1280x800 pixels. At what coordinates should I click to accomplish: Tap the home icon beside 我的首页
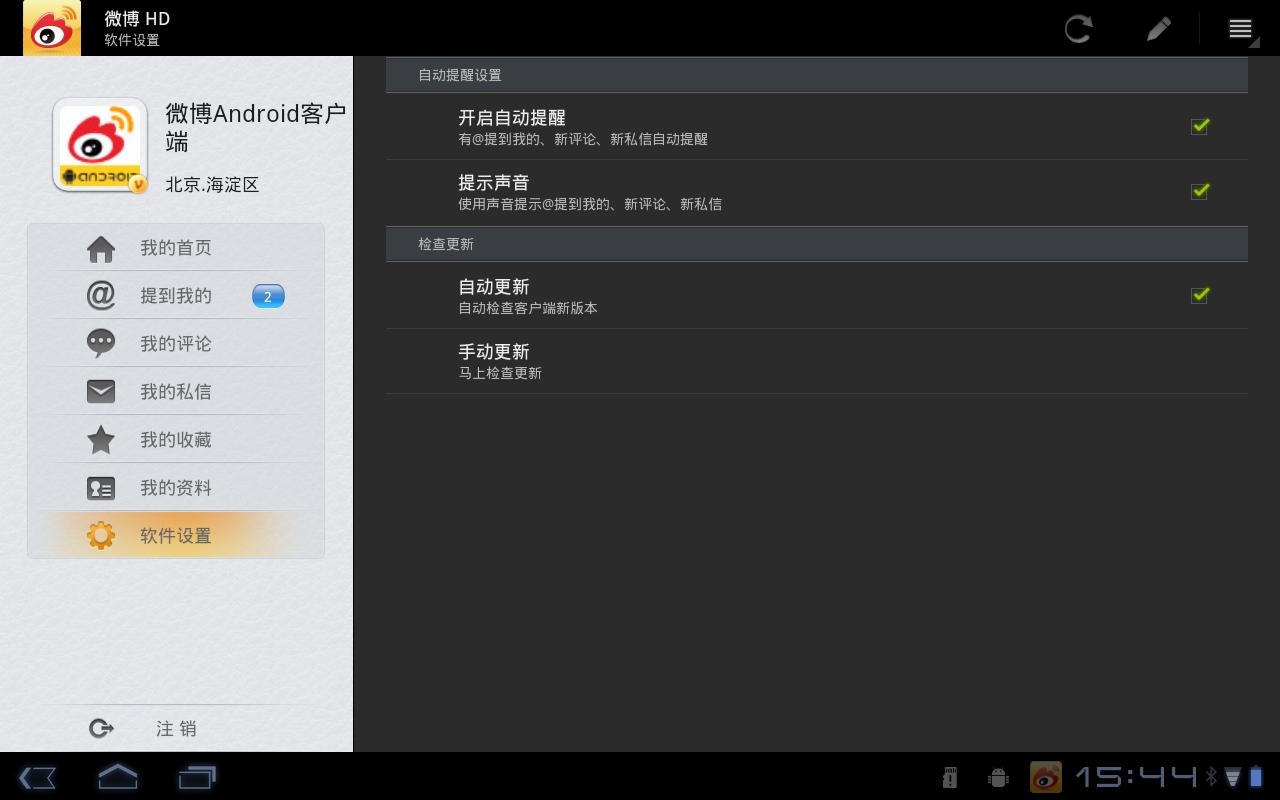coord(101,248)
